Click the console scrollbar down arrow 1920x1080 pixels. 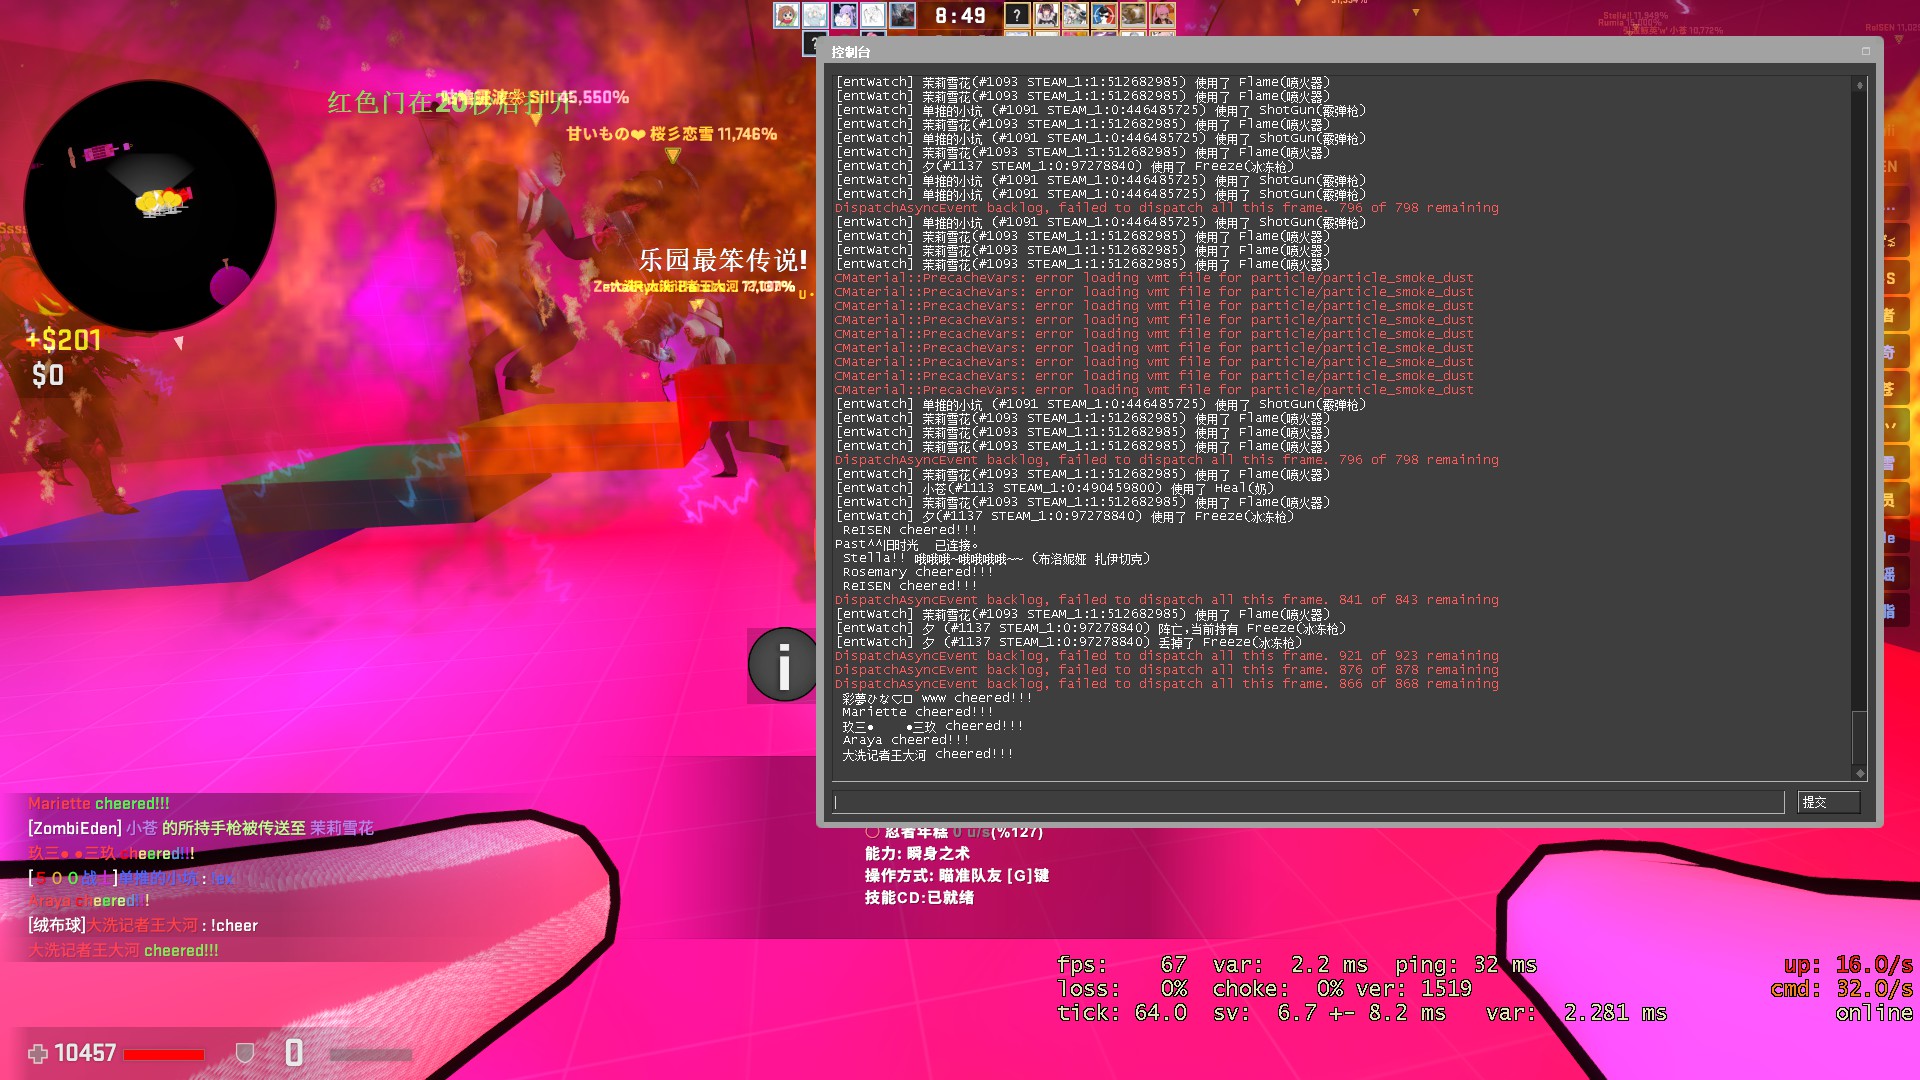coord(1859,772)
